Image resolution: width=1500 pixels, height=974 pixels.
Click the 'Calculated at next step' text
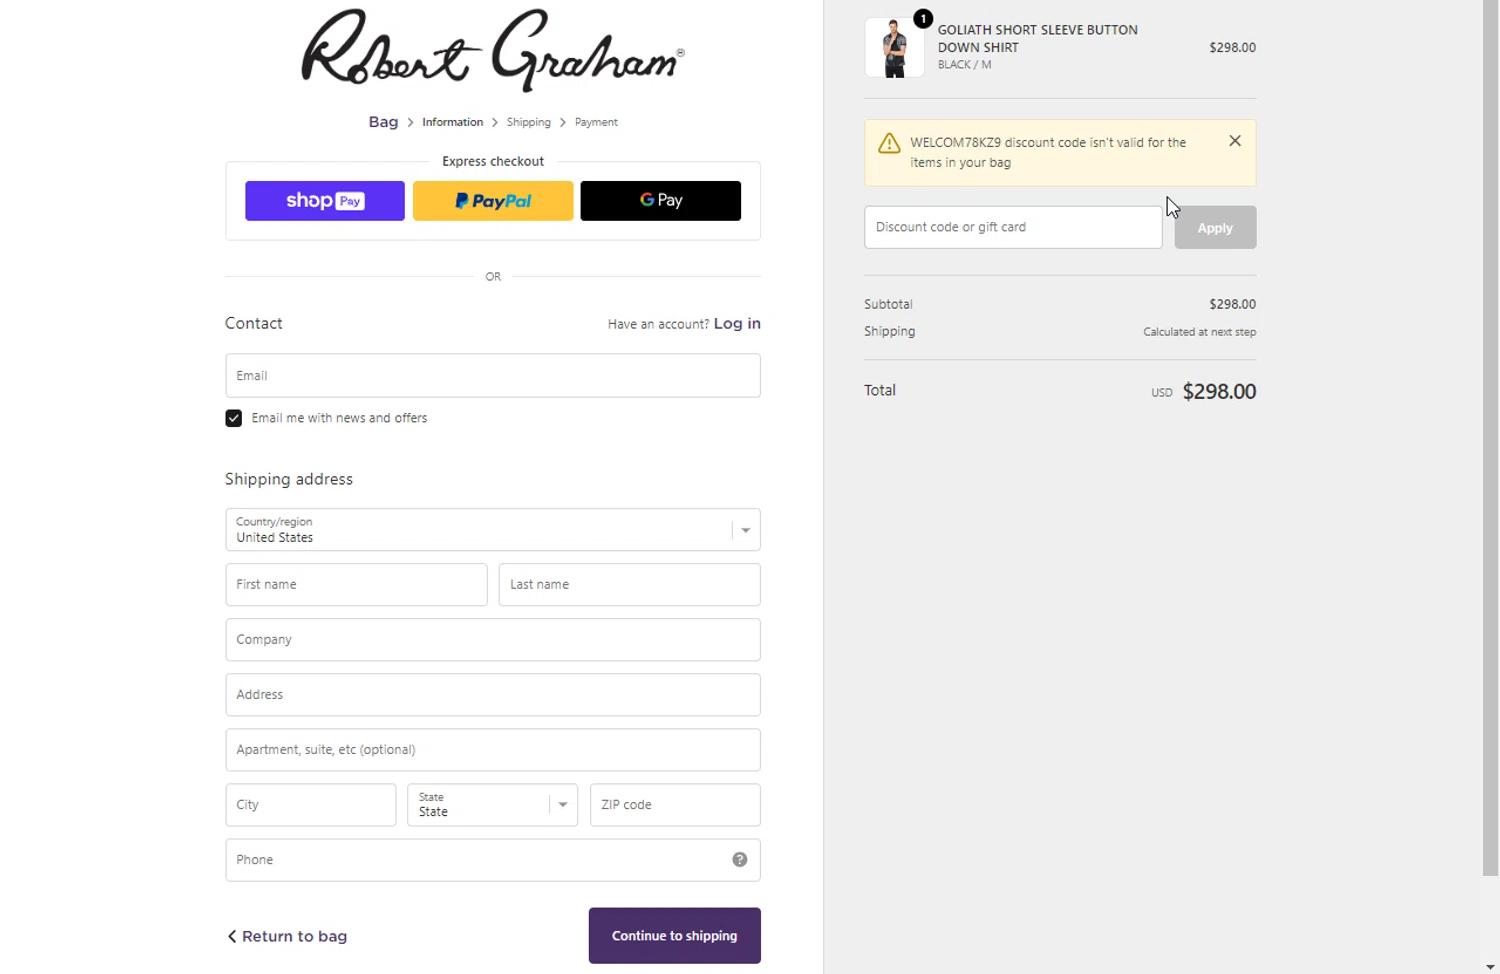point(1200,332)
